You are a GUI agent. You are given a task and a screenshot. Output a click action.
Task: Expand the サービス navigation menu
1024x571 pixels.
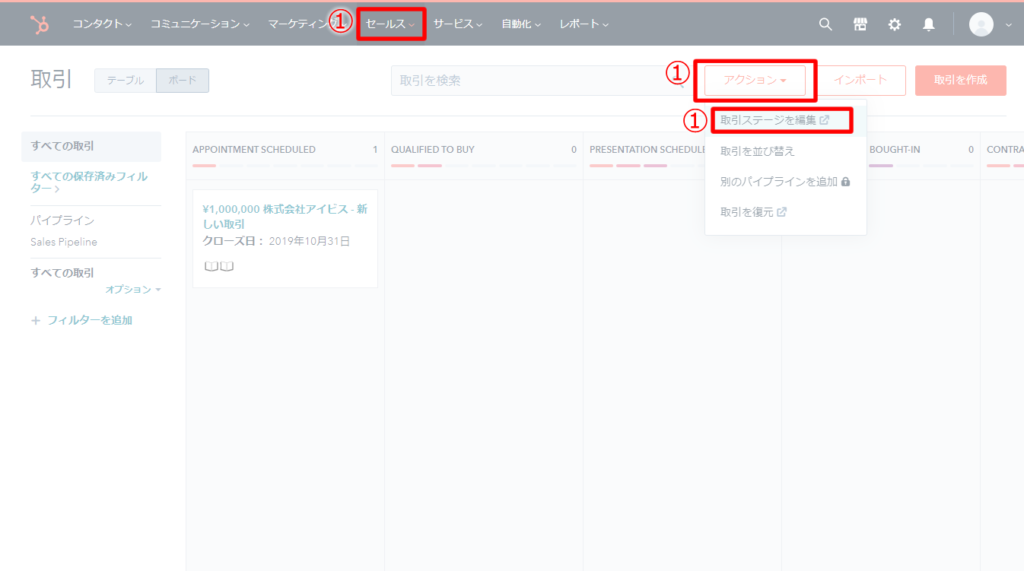(x=458, y=24)
